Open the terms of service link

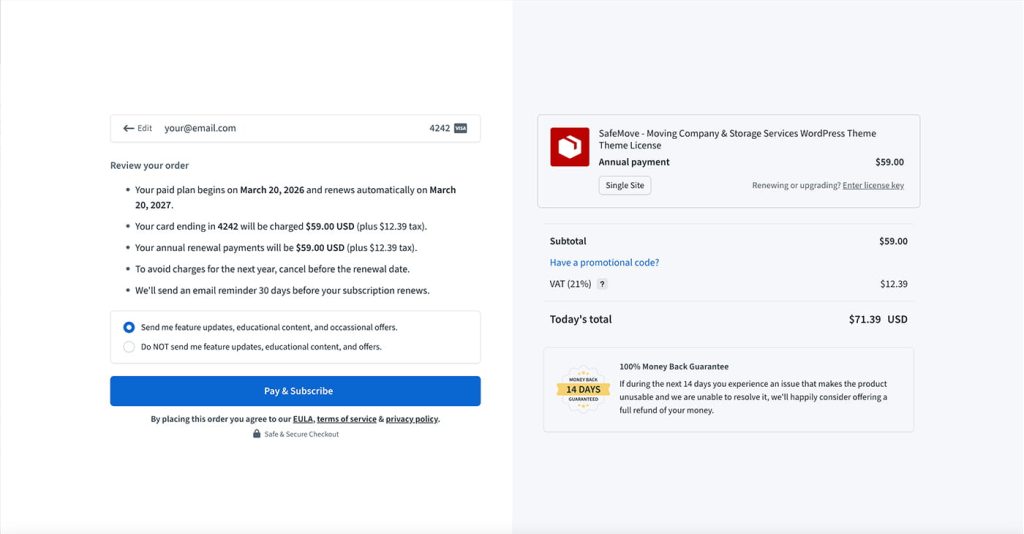(346, 419)
